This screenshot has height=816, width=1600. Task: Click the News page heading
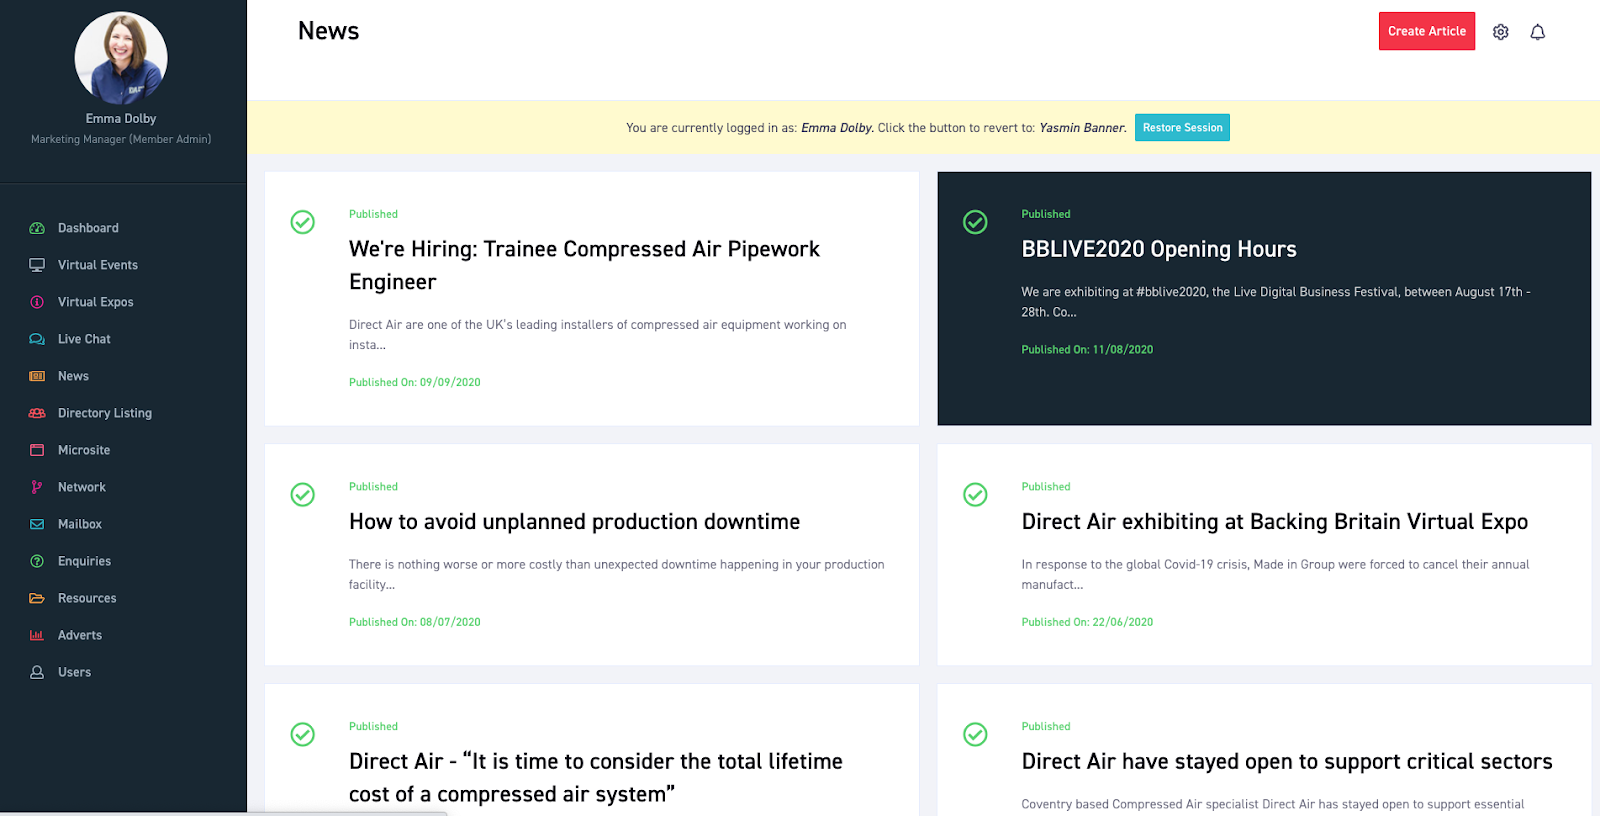[328, 31]
